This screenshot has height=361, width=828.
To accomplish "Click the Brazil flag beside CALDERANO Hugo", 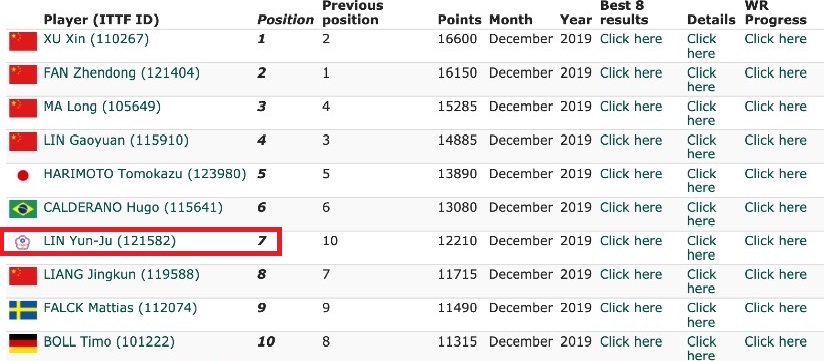I will tap(23, 209).
